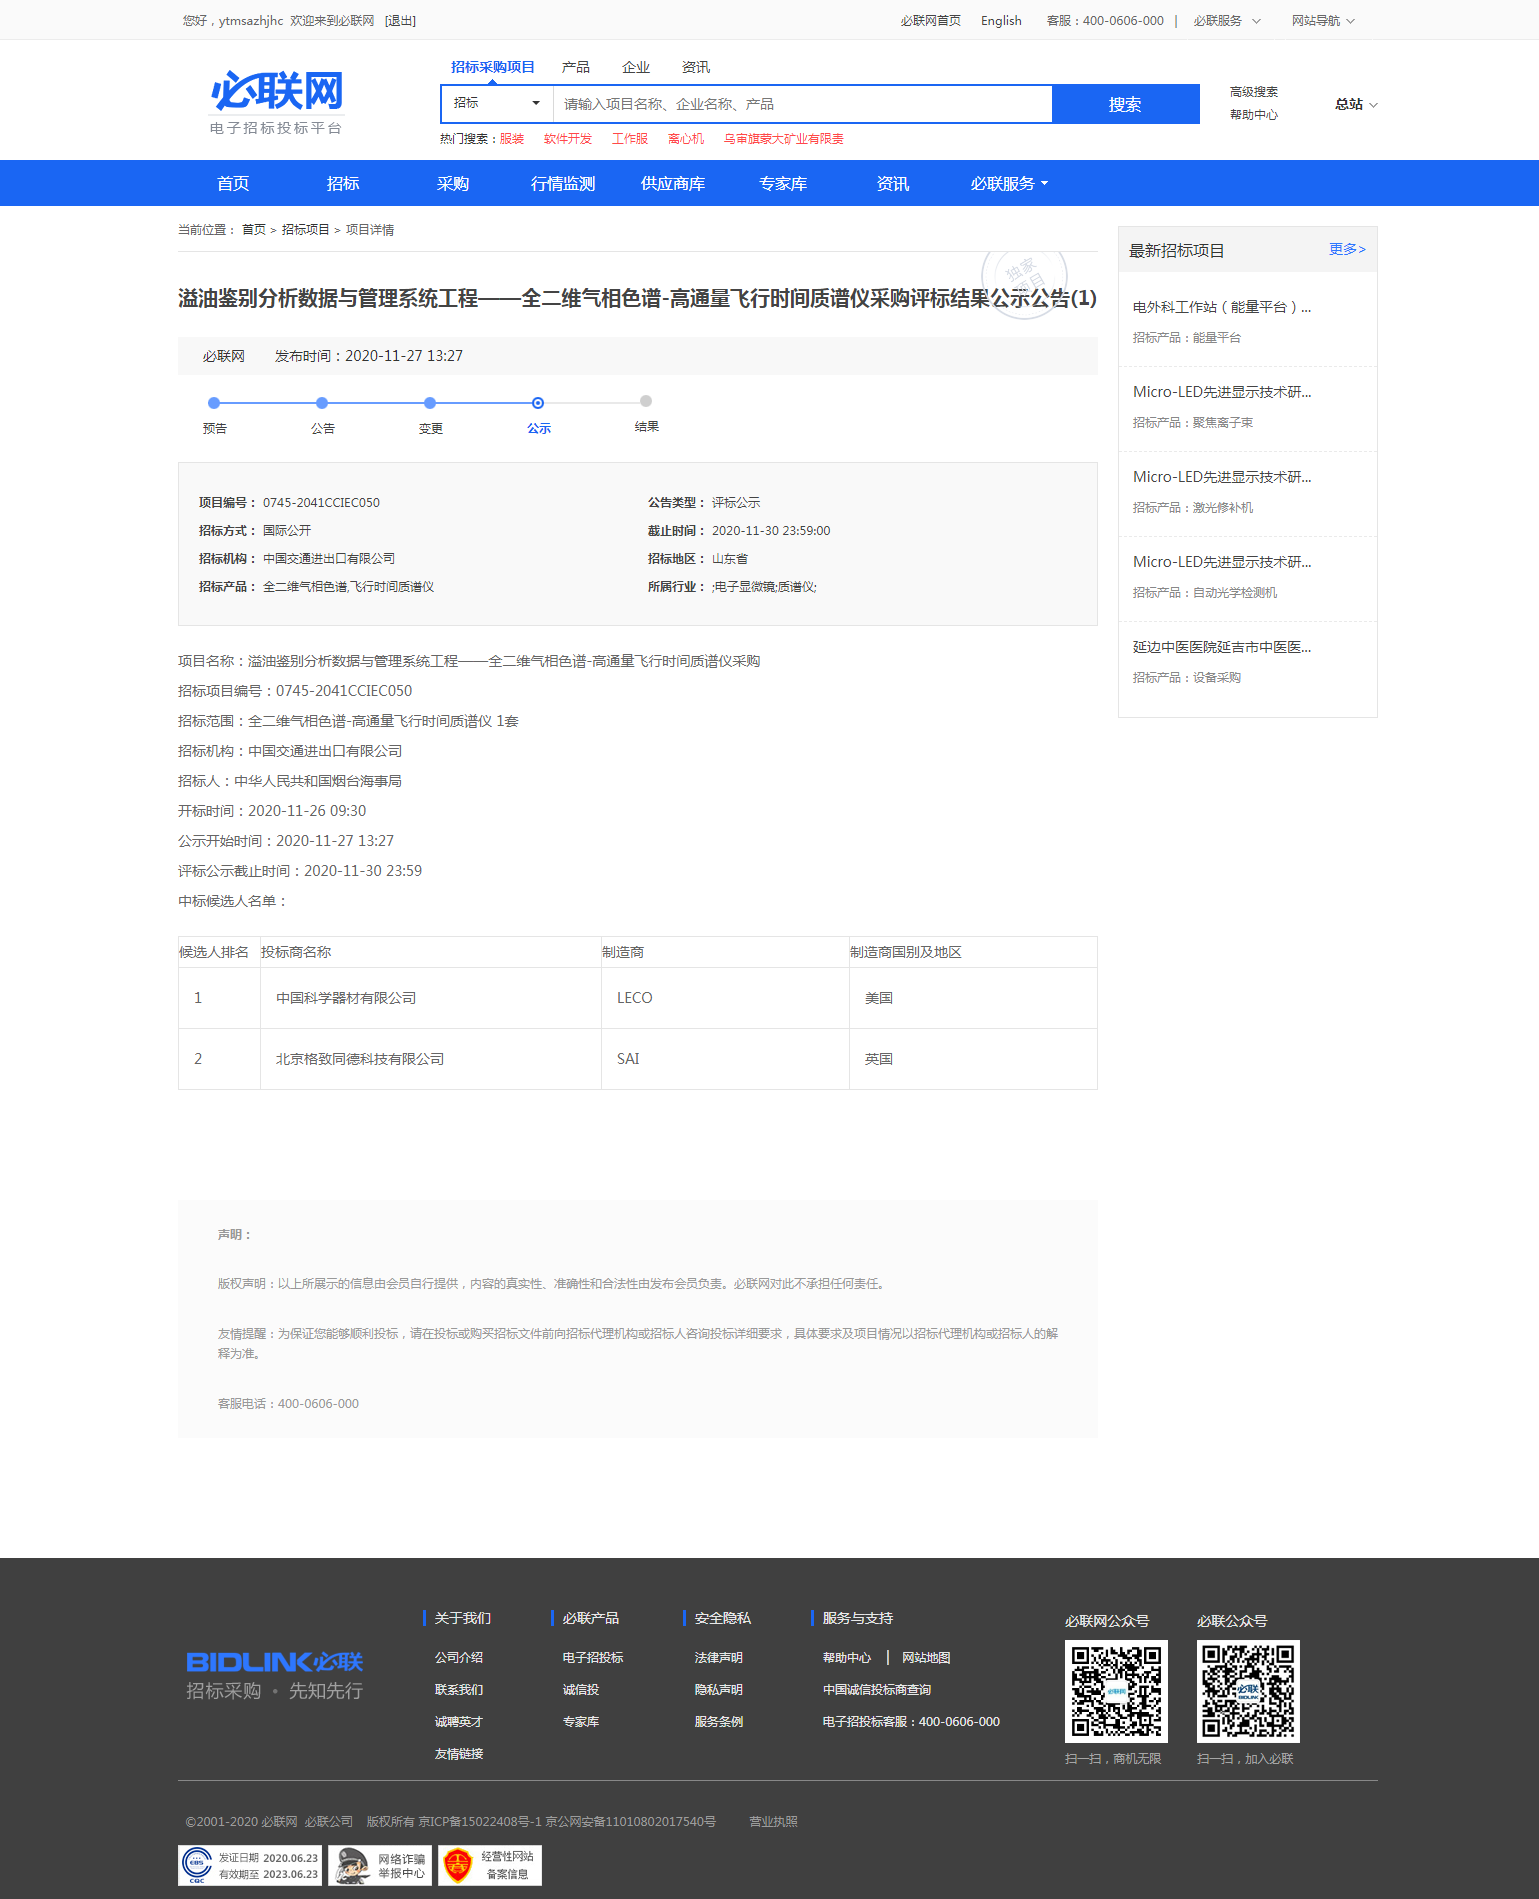Open the 行情监测 navigation item
This screenshot has width=1539, height=1899.
(563, 184)
